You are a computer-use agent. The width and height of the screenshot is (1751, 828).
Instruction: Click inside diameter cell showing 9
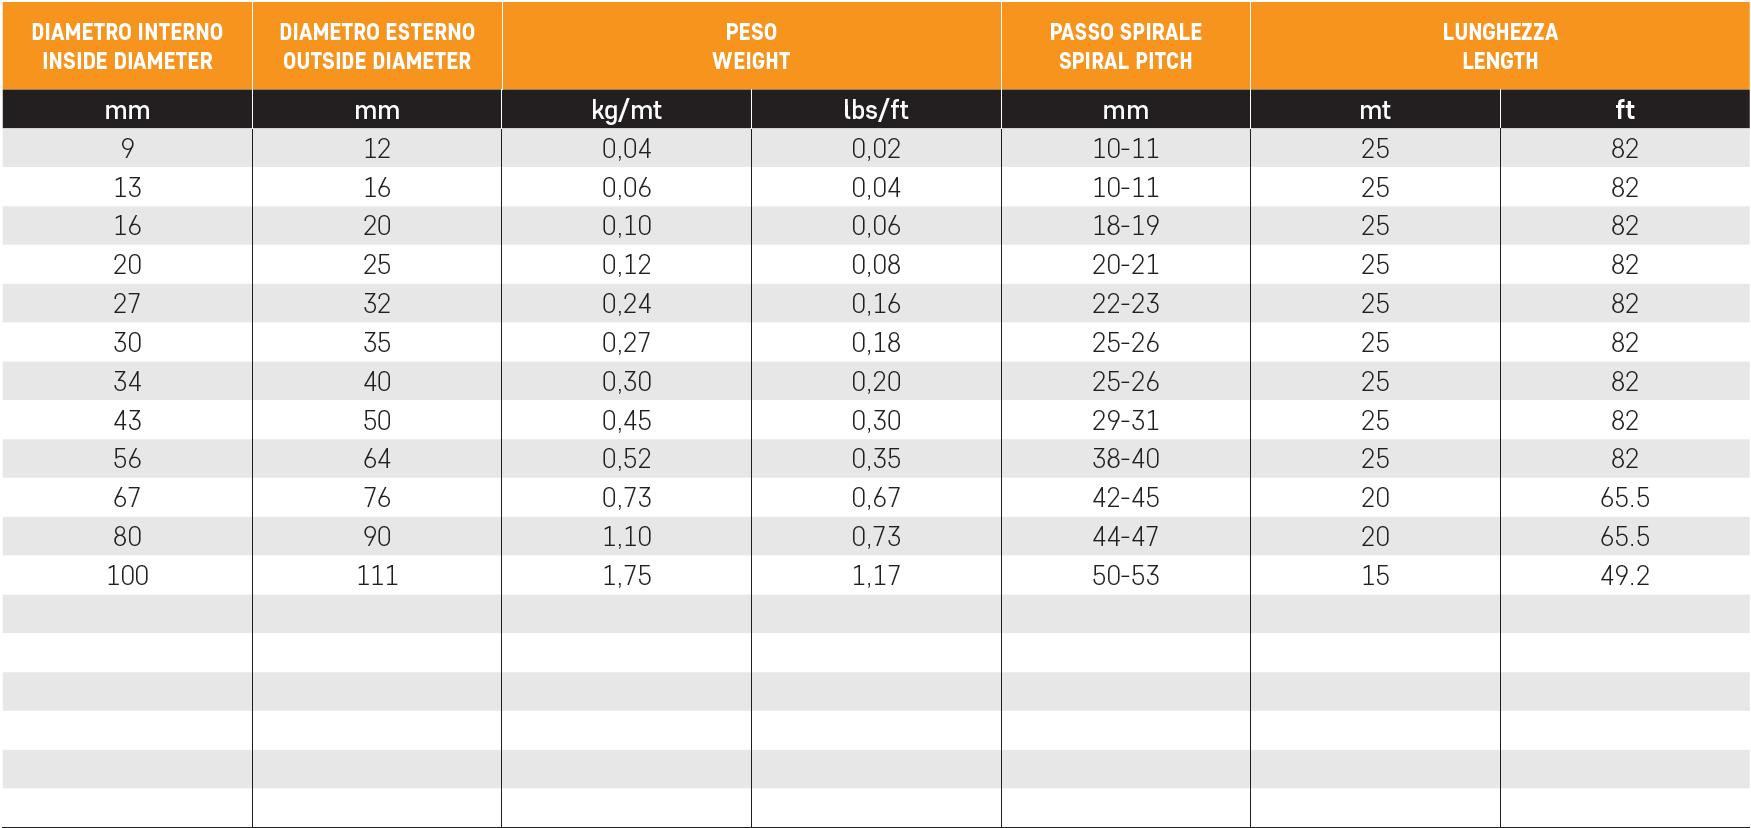[x=127, y=149]
